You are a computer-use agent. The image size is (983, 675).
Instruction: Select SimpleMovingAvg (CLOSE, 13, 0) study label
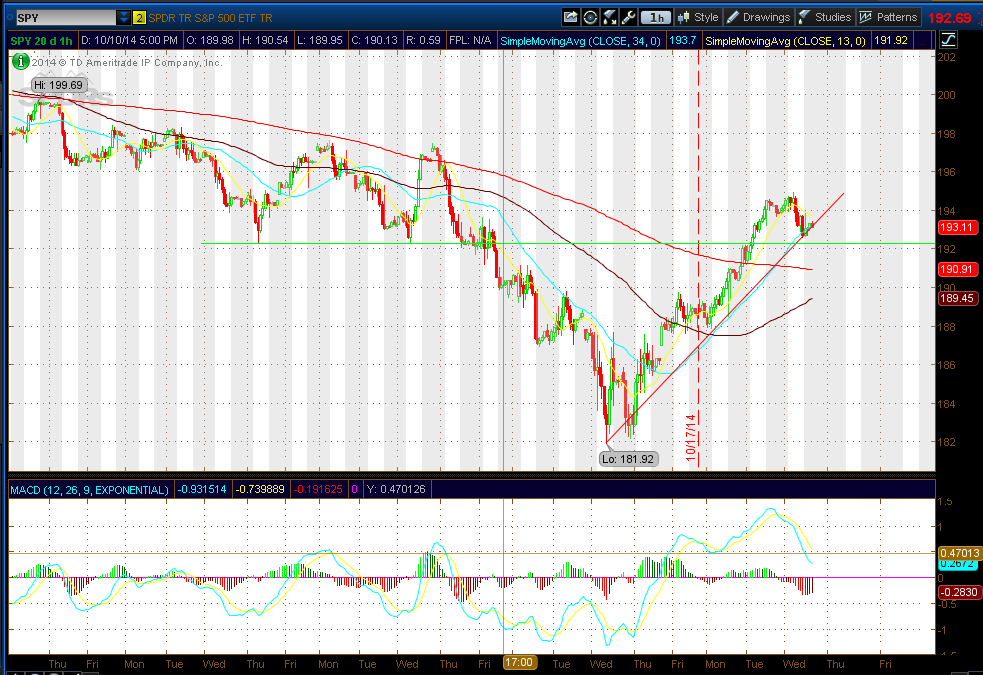(x=785, y=41)
